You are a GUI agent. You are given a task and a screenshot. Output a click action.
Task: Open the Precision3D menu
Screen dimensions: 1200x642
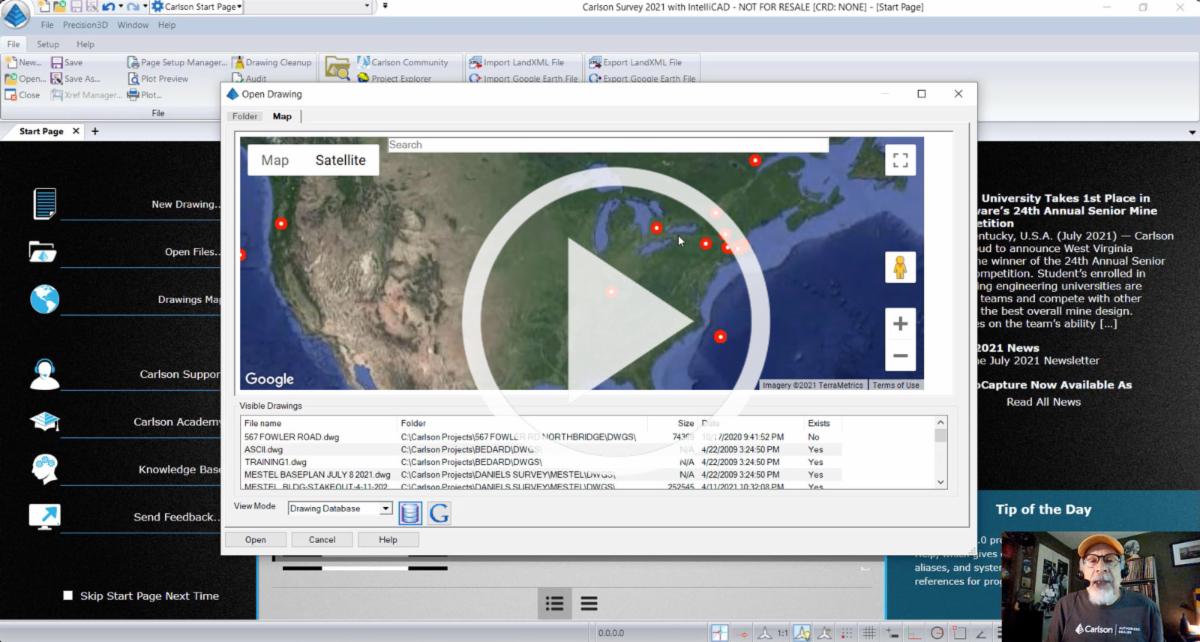(x=84, y=25)
